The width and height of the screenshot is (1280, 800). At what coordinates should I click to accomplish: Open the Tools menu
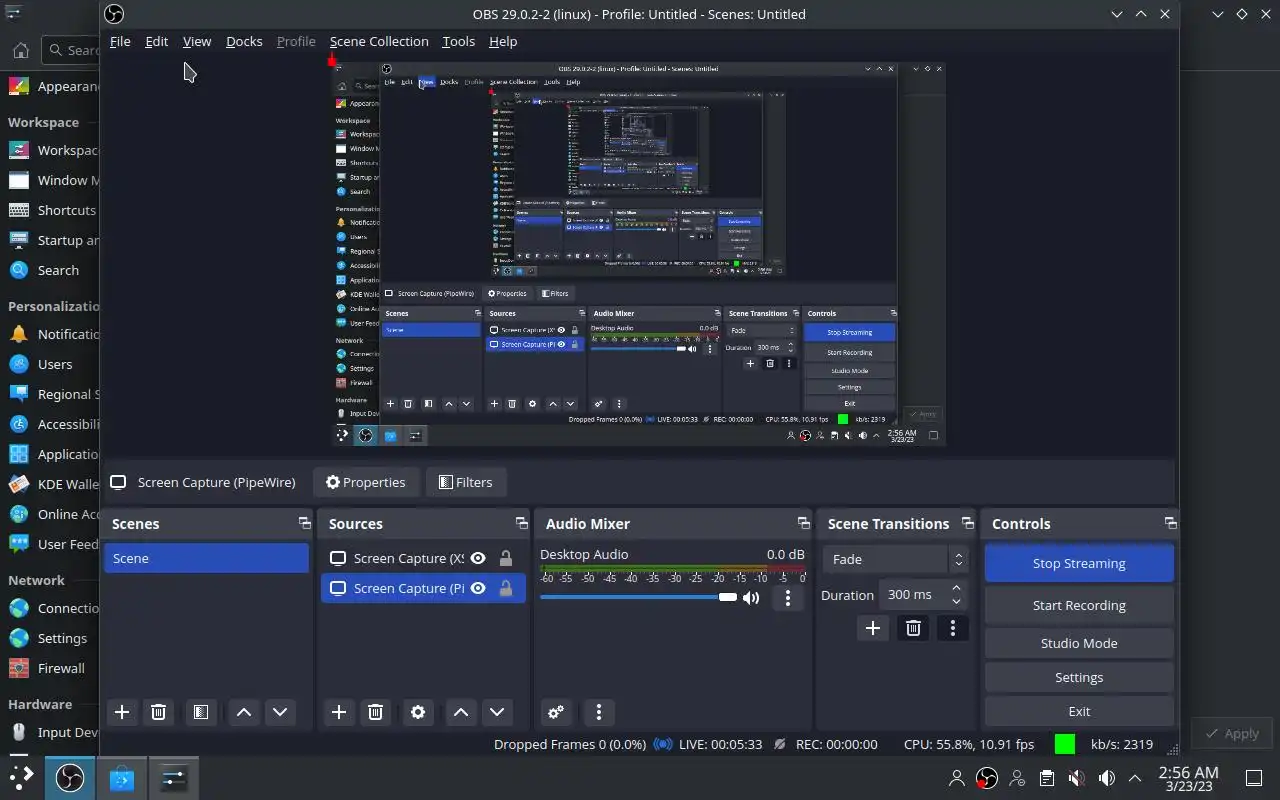[458, 41]
